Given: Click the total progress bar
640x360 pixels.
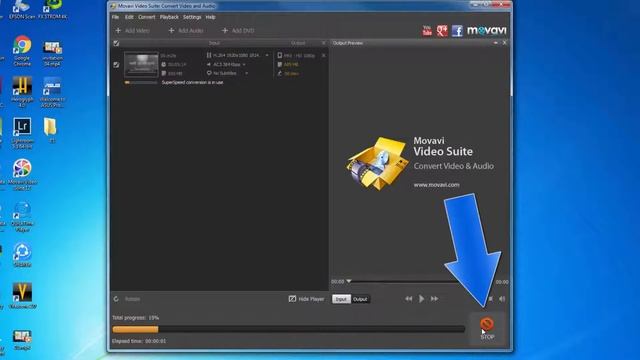Looking at the screenshot, I should 289,329.
